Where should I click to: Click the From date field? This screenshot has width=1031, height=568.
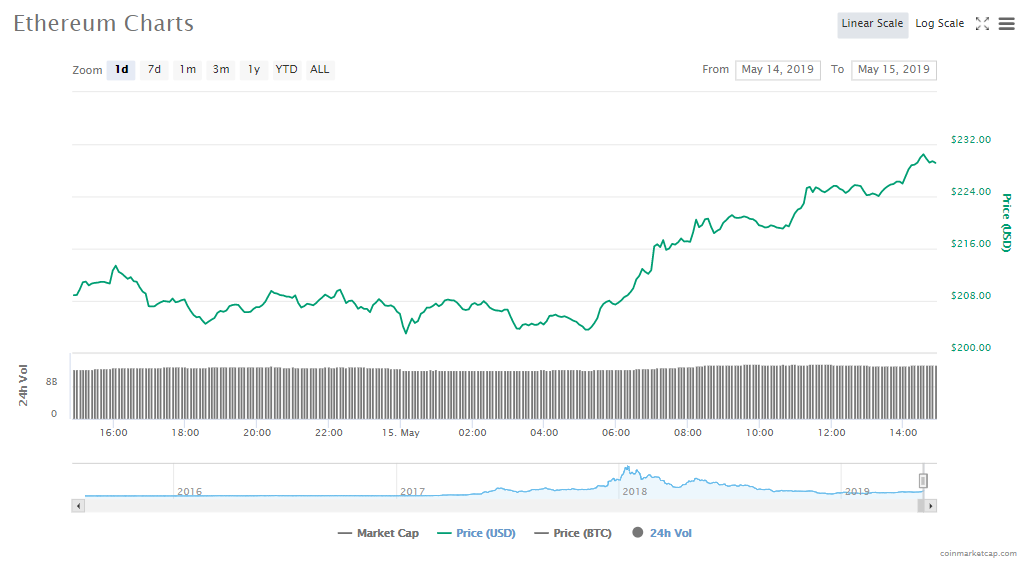point(777,70)
